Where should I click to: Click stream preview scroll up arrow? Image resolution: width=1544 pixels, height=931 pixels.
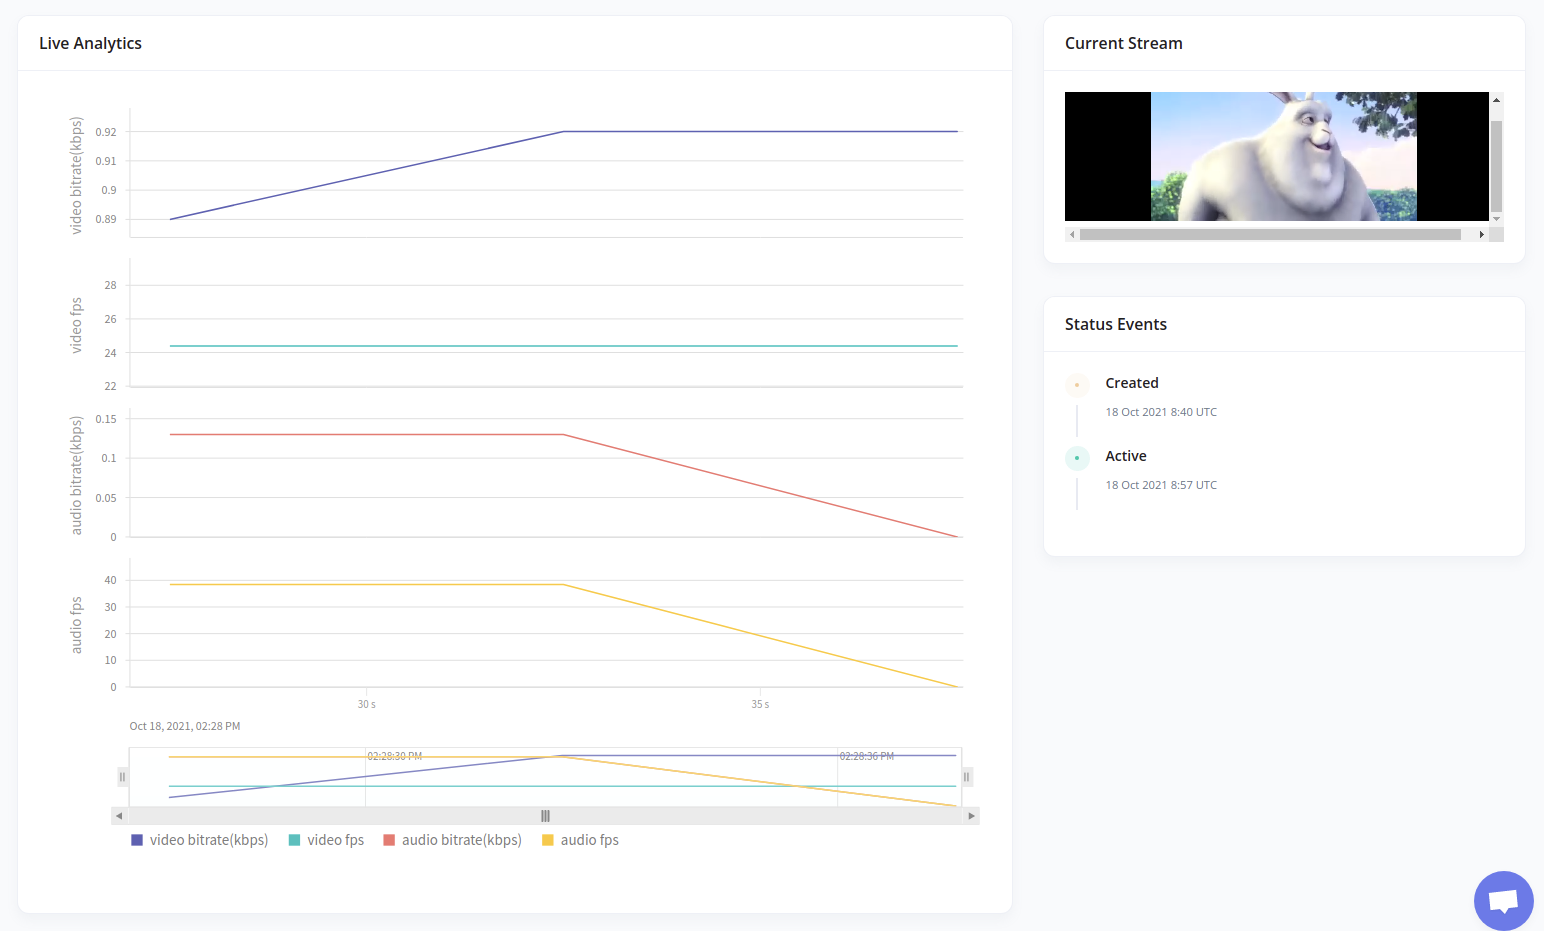1497,100
